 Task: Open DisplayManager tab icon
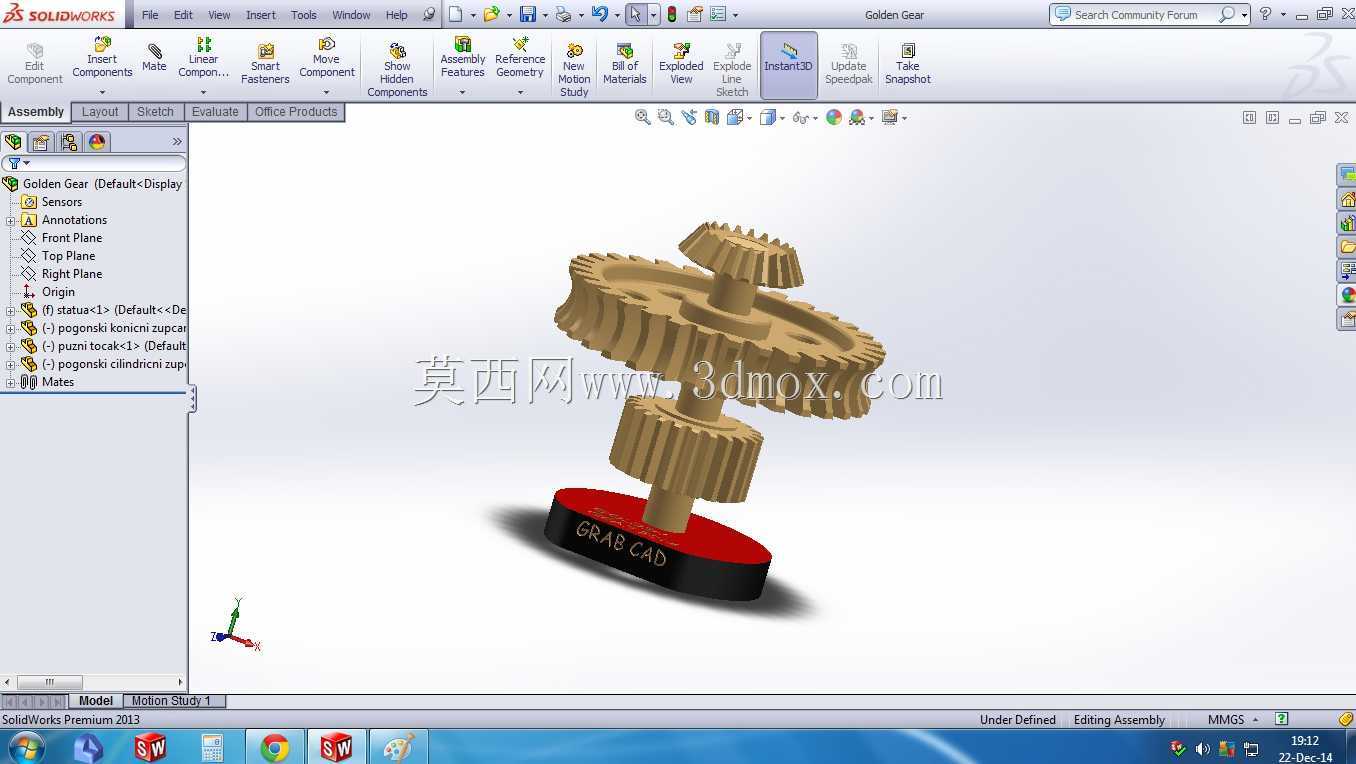97,142
